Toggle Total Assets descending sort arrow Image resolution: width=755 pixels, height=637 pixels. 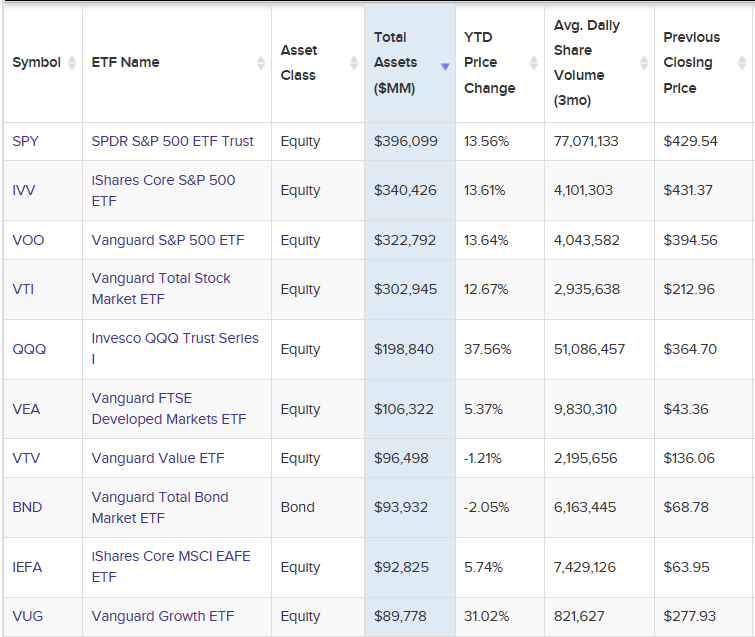point(445,66)
